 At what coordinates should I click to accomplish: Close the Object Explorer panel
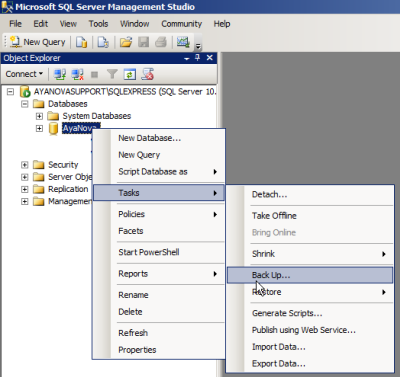(x=210, y=58)
